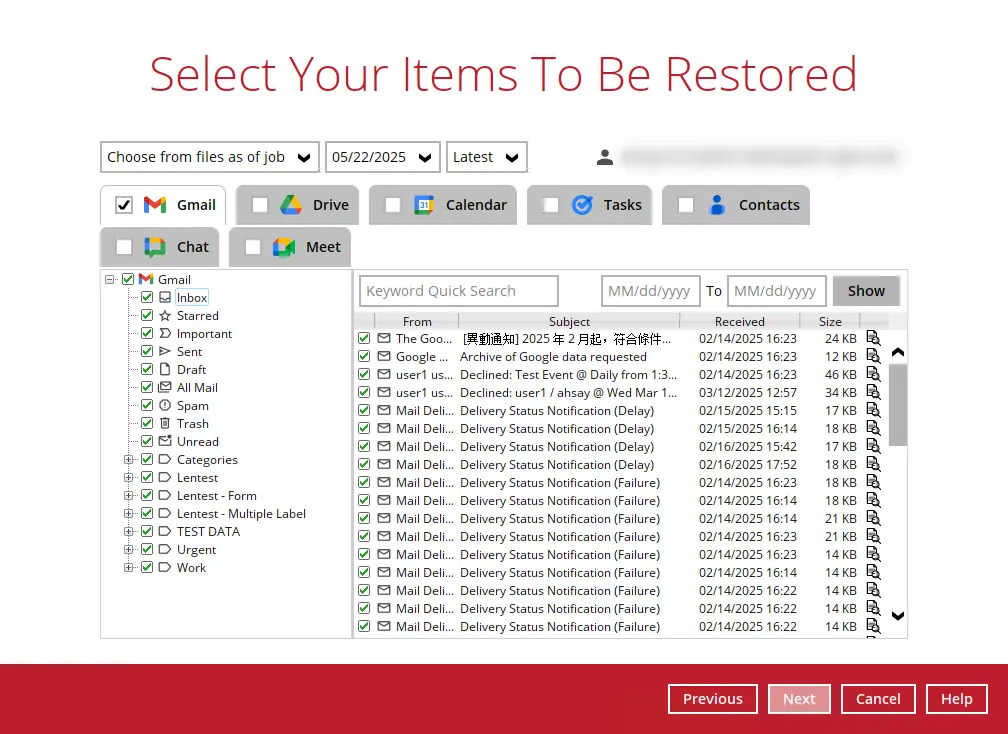Open the preview of the first email

(873, 338)
